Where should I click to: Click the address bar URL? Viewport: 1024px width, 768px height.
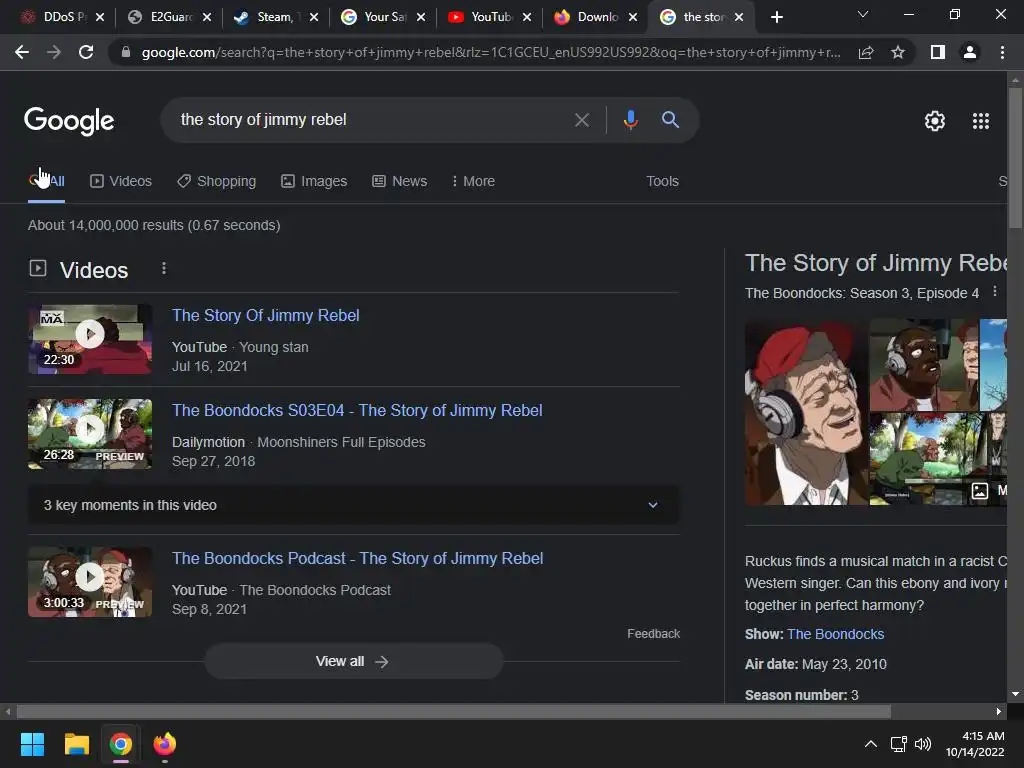pyautogui.click(x=491, y=52)
